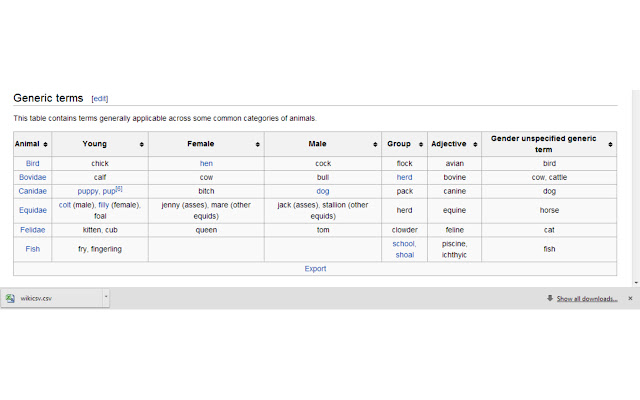Image resolution: width=640 pixels, height=400 pixels.
Task: Click the Export link below the table
Action: point(315,269)
